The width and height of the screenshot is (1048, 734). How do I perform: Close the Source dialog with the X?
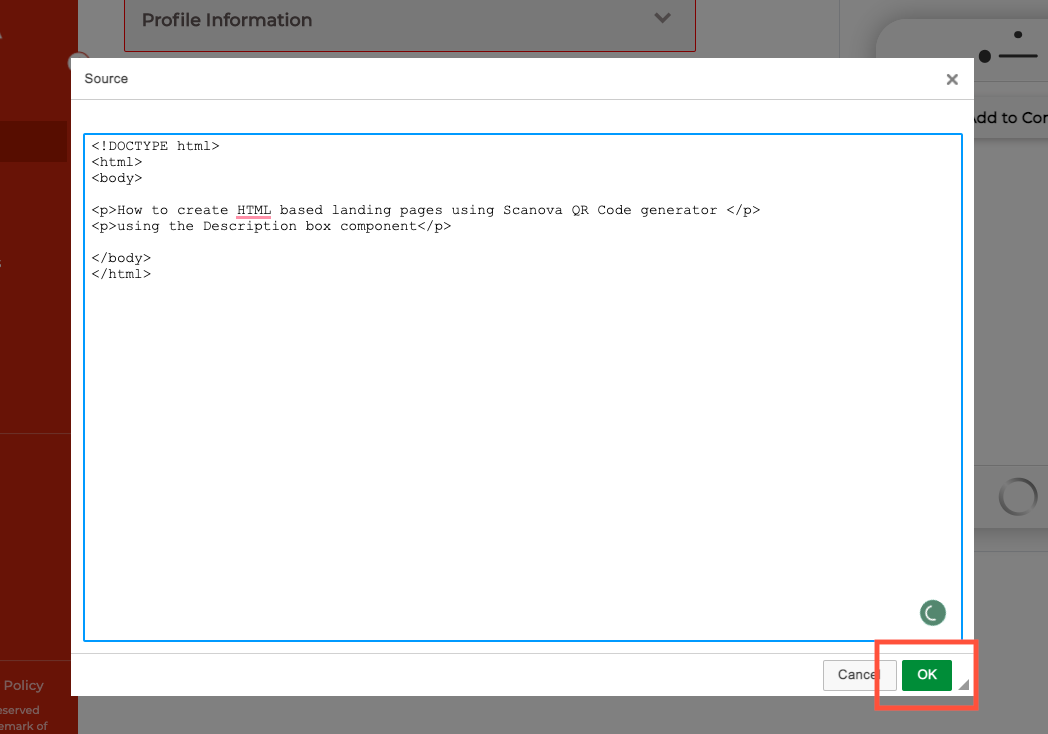pyautogui.click(x=952, y=80)
